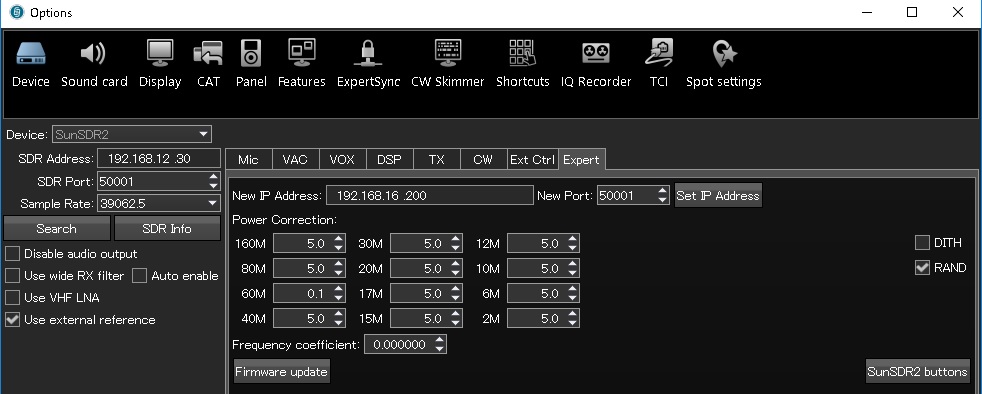
Task: Switch to the VOX tab
Action: pyautogui.click(x=343, y=160)
